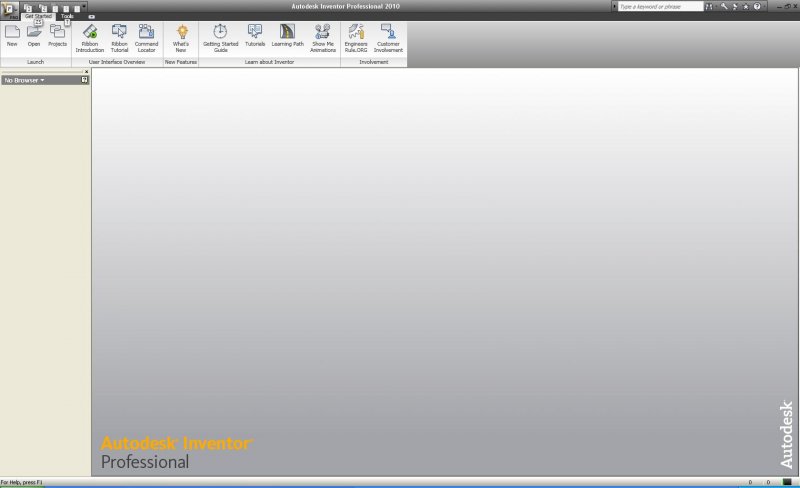This screenshot has height=488, width=800.
Task: Click the User Interface Overview panel title
Action: [x=117, y=62]
